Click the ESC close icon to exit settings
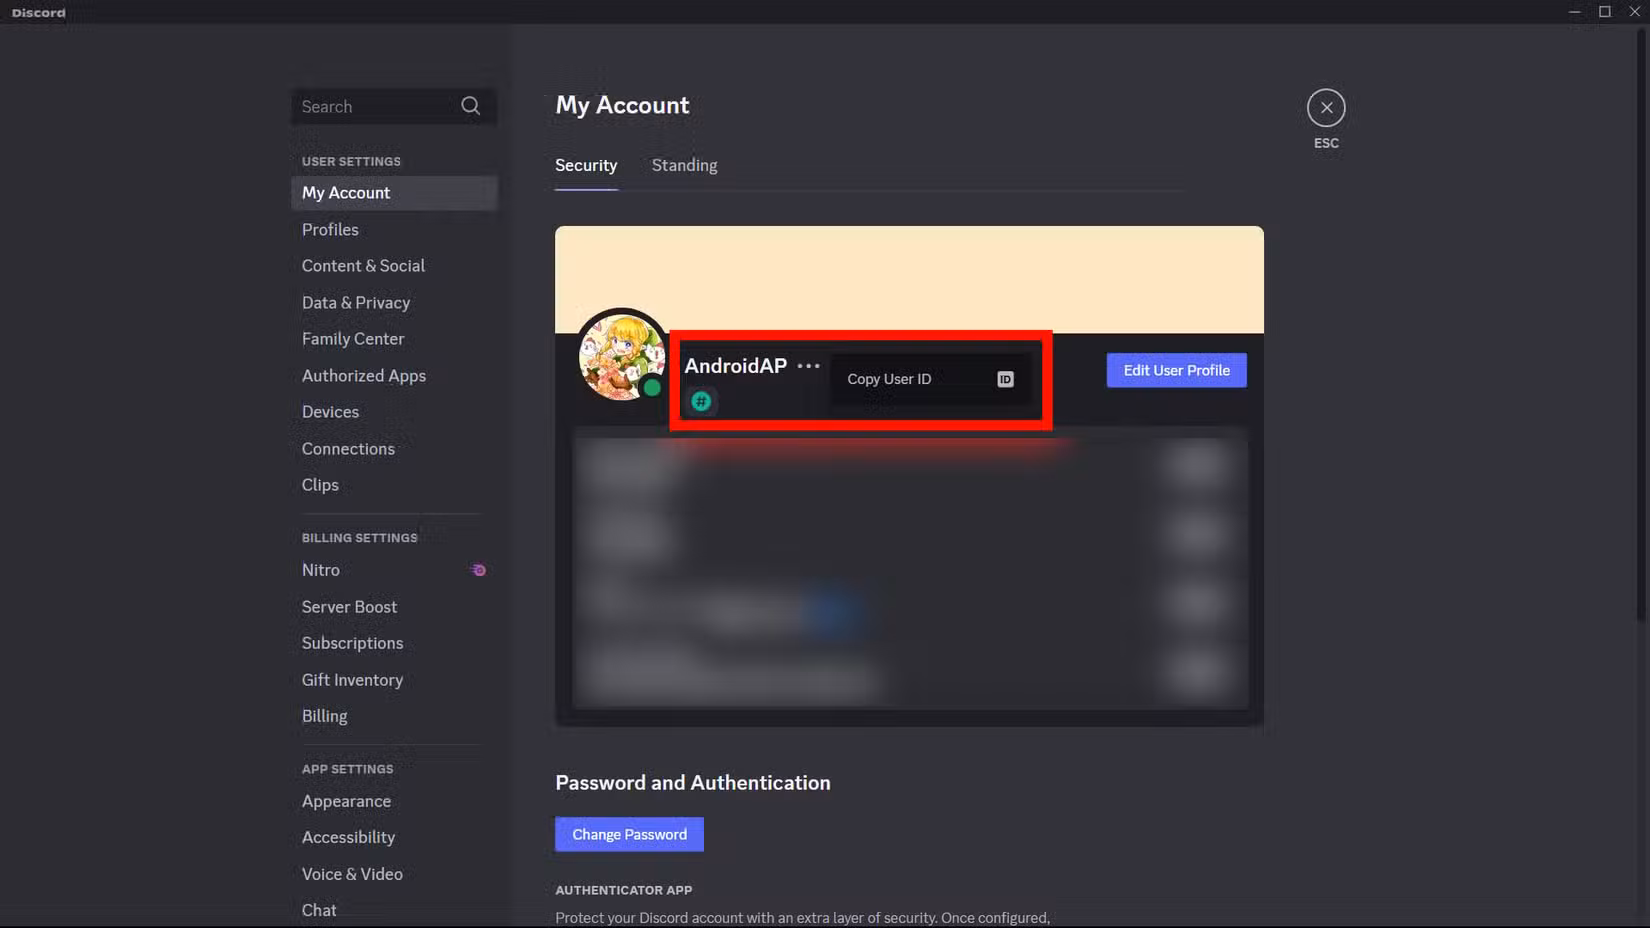Viewport: 1650px width, 928px height. point(1325,106)
